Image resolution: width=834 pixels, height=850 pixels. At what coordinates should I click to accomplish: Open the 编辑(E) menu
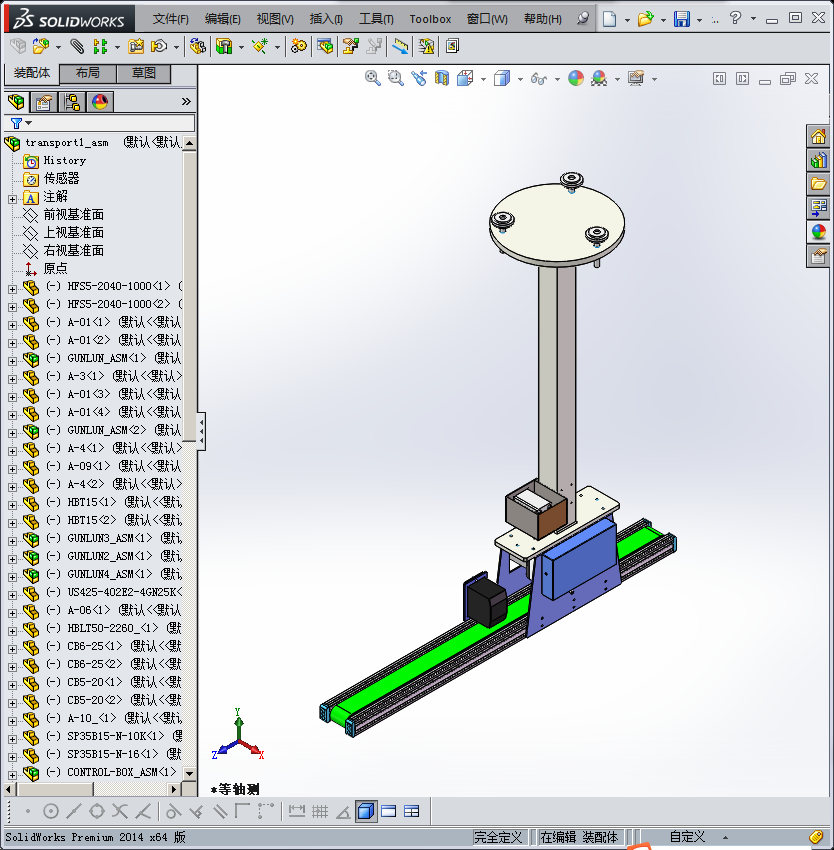(222, 19)
